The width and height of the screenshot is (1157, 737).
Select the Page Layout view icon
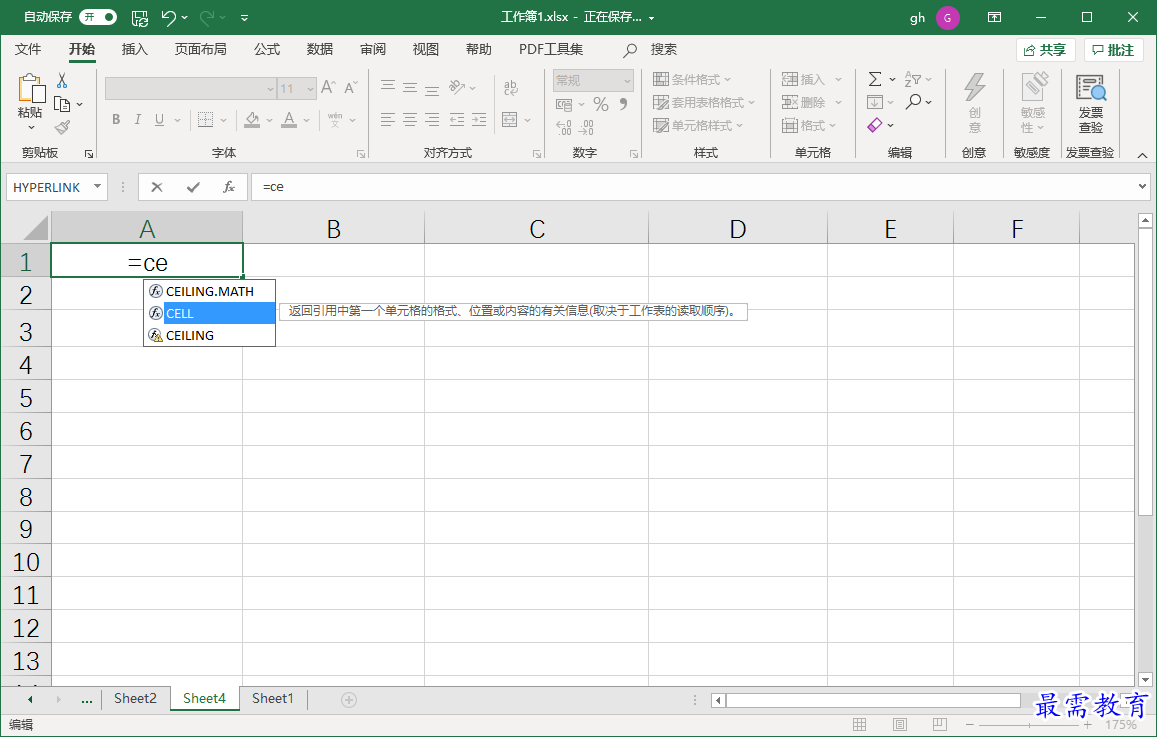pos(899,724)
